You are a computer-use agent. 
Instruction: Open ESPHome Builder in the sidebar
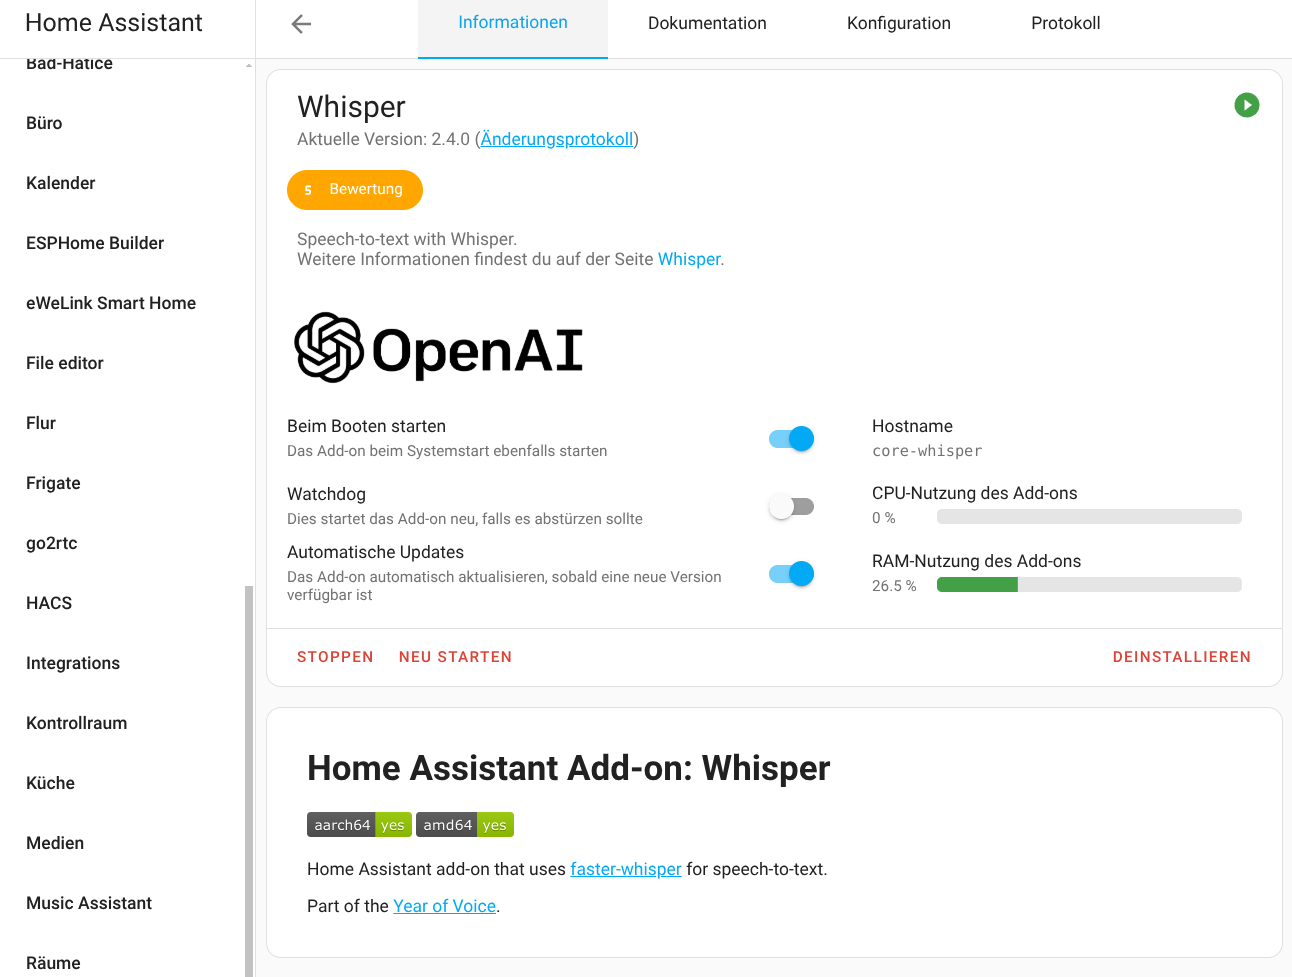[95, 243]
